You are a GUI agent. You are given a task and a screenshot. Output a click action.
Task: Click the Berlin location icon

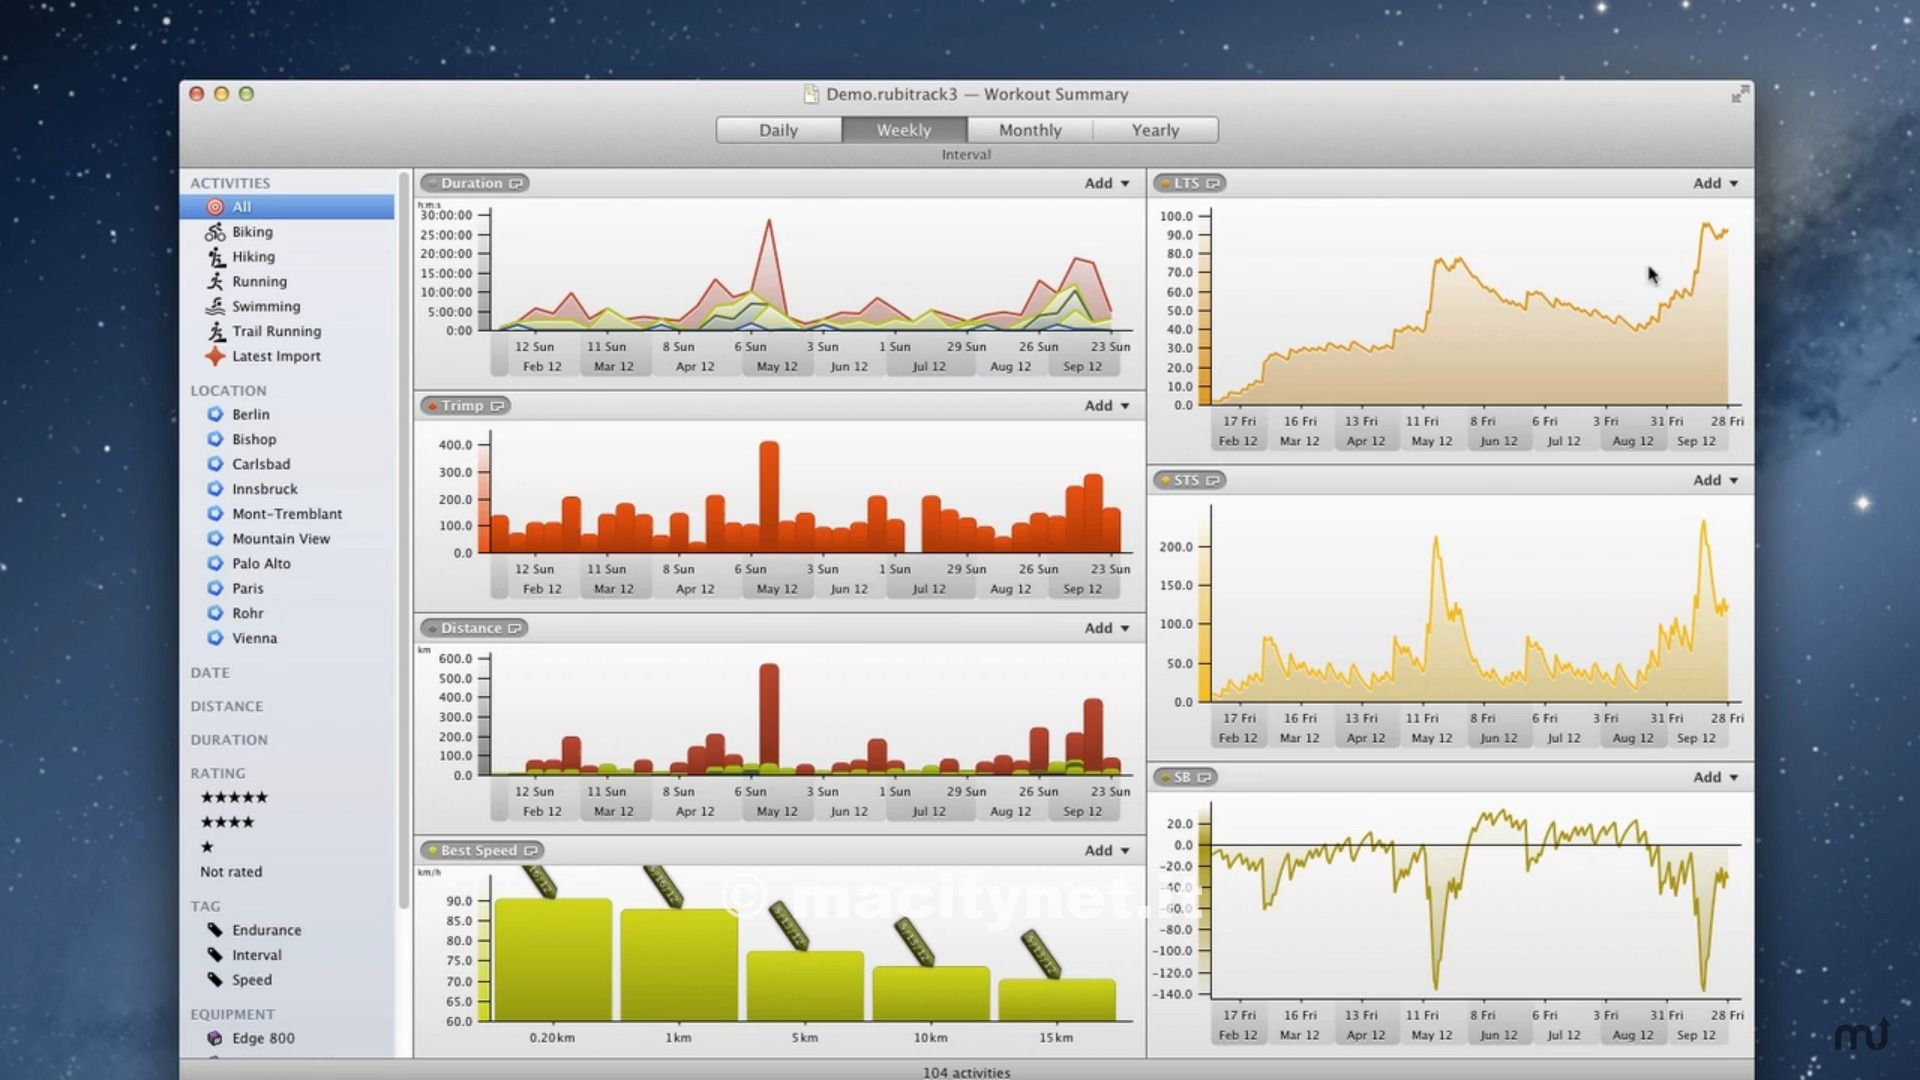tap(215, 414)
